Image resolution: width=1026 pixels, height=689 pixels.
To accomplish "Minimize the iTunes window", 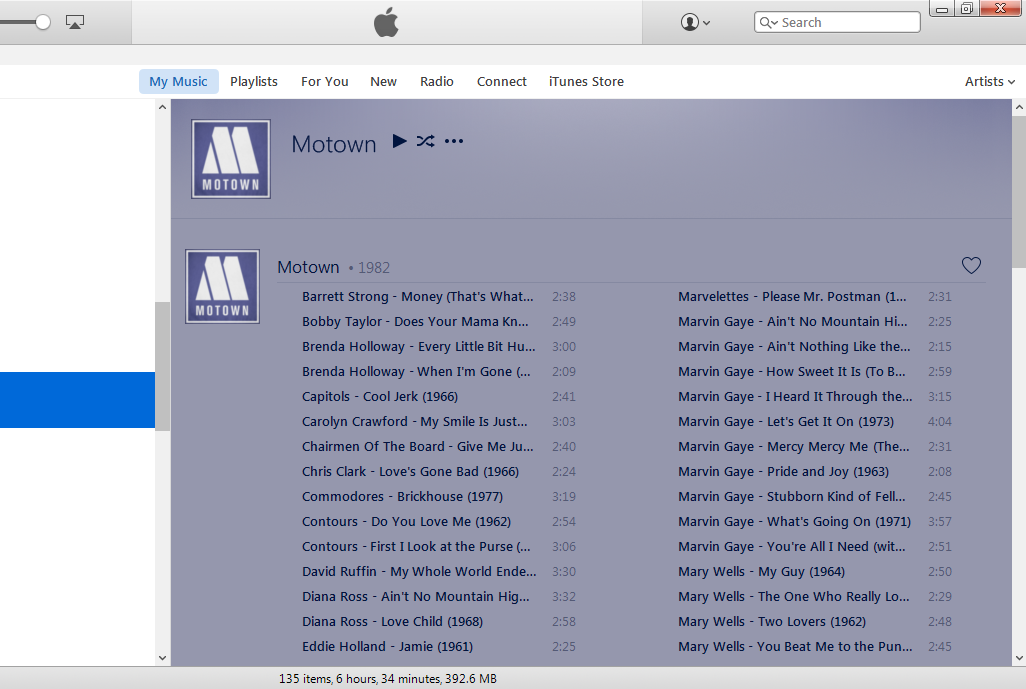I will pos(942,9).
